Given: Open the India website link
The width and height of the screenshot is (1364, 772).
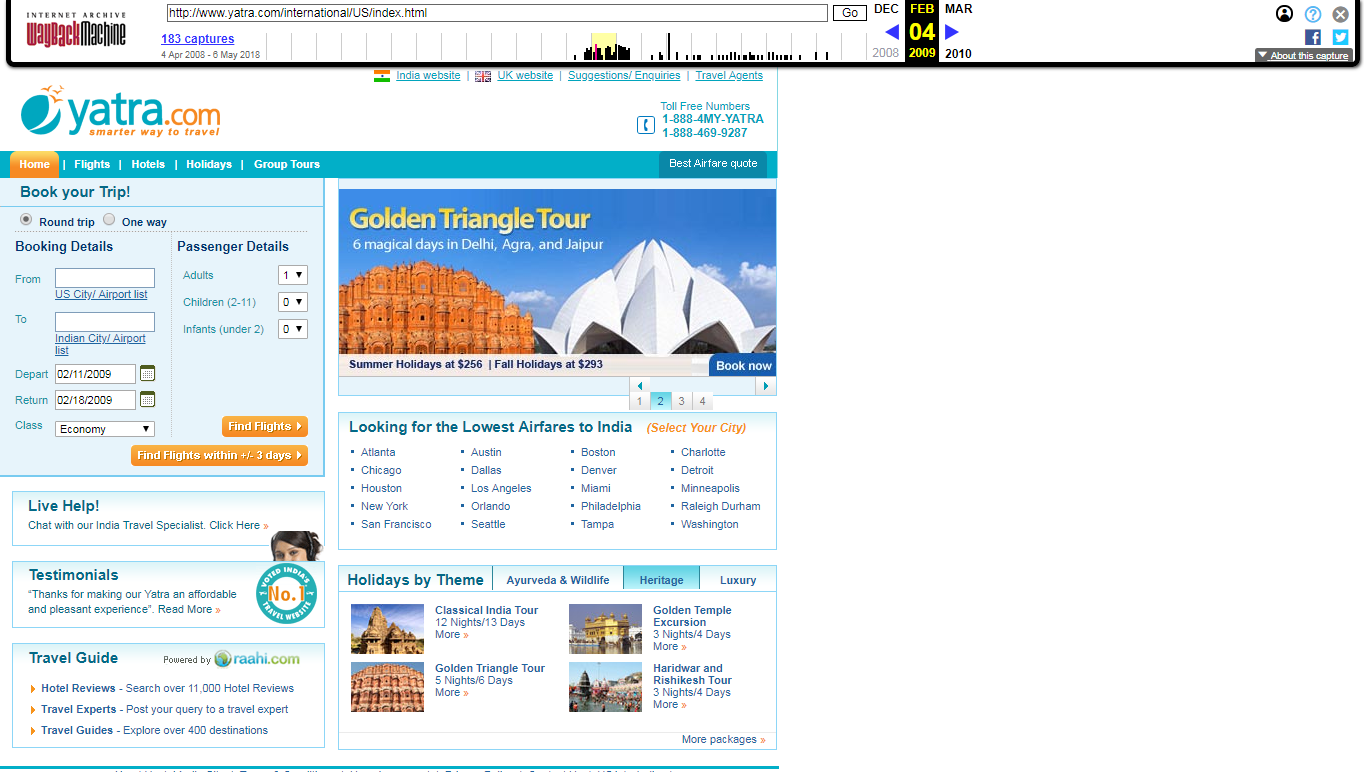Looking at the screenshot, I should point(428,76).
